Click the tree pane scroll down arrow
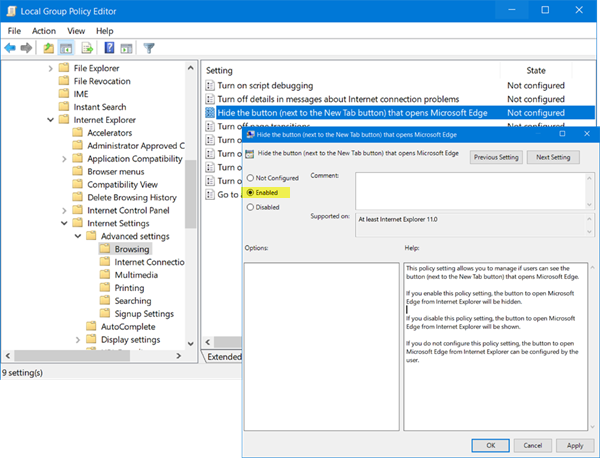The height and width of the screenshot is (458, 600). [190, 344]
